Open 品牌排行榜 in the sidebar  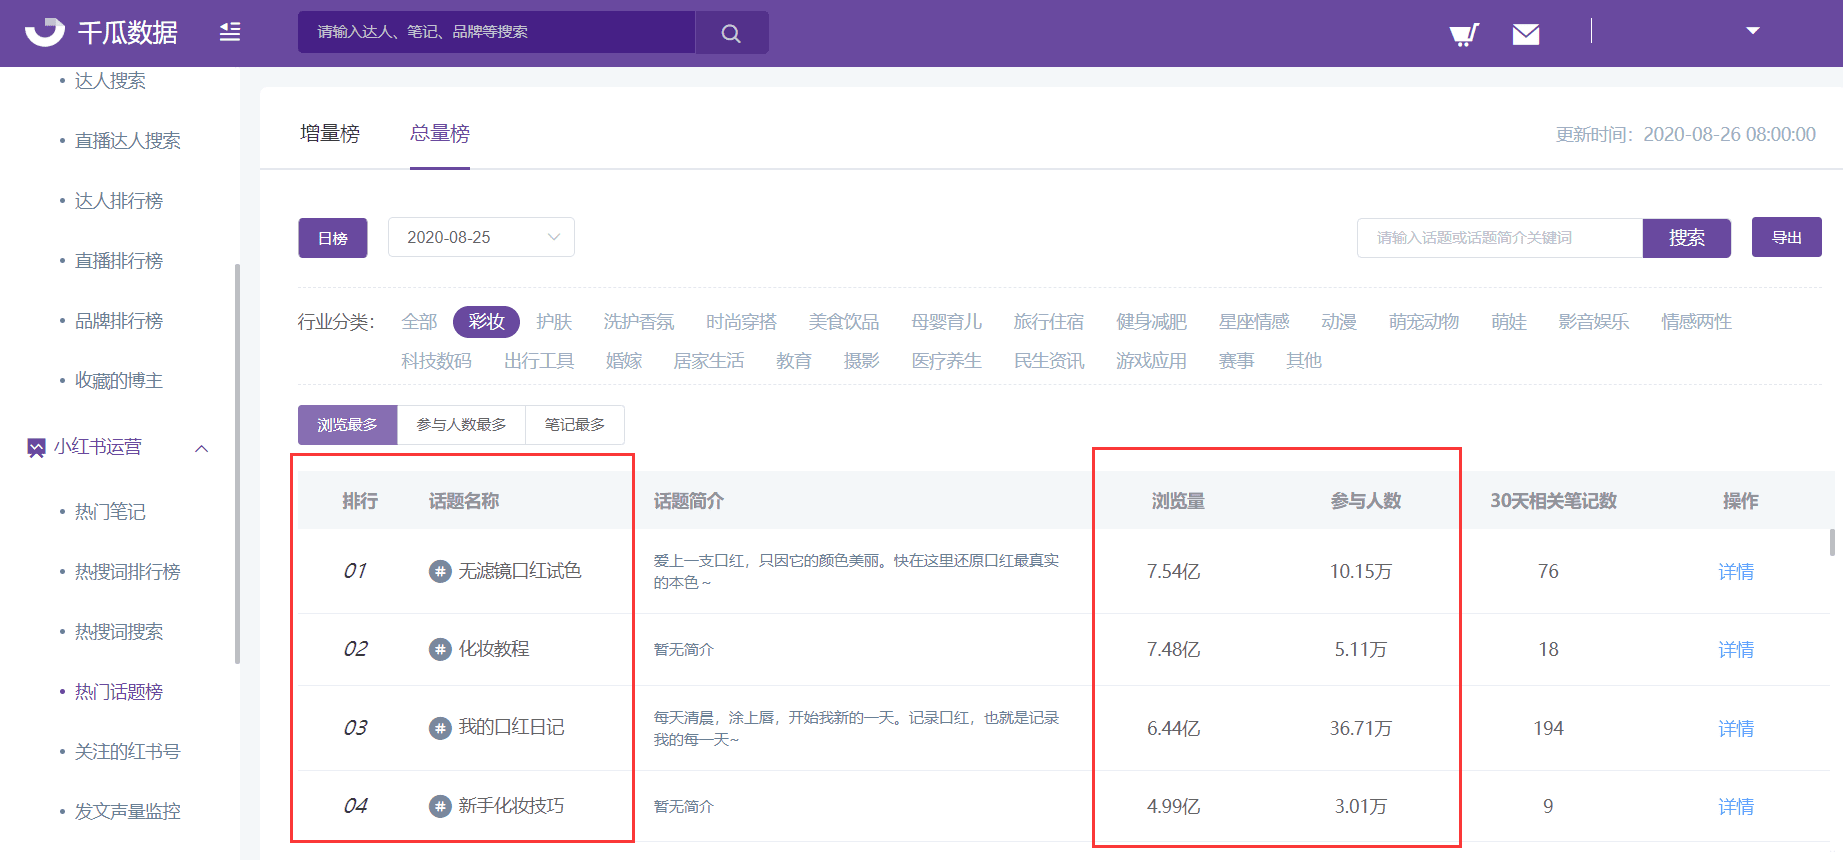119,321
